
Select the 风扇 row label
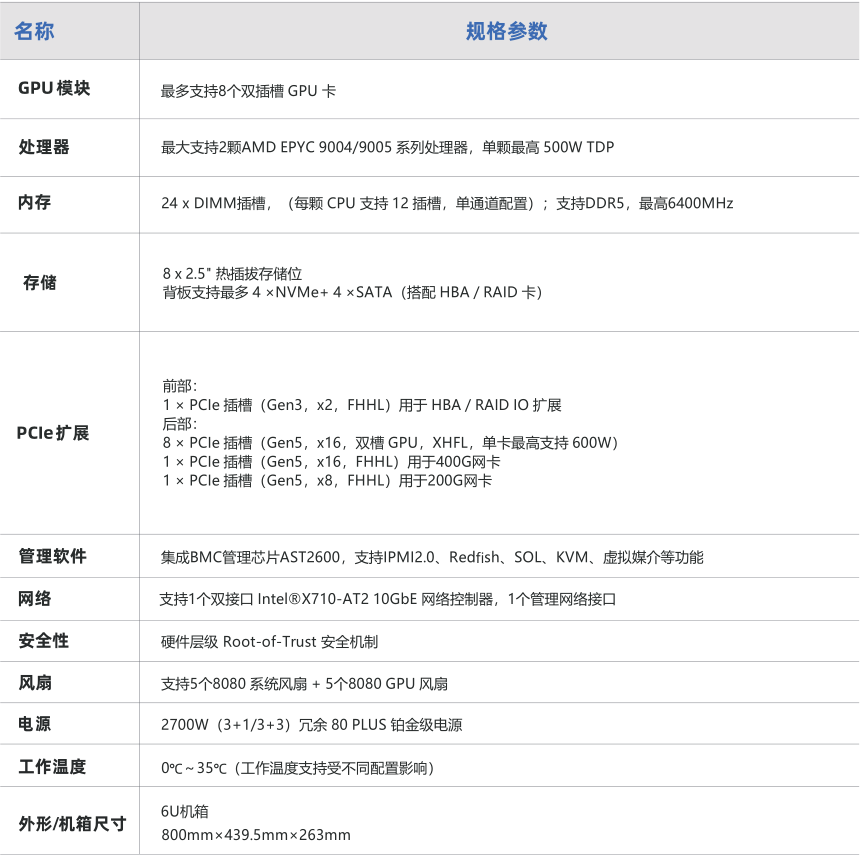point(35,683)
